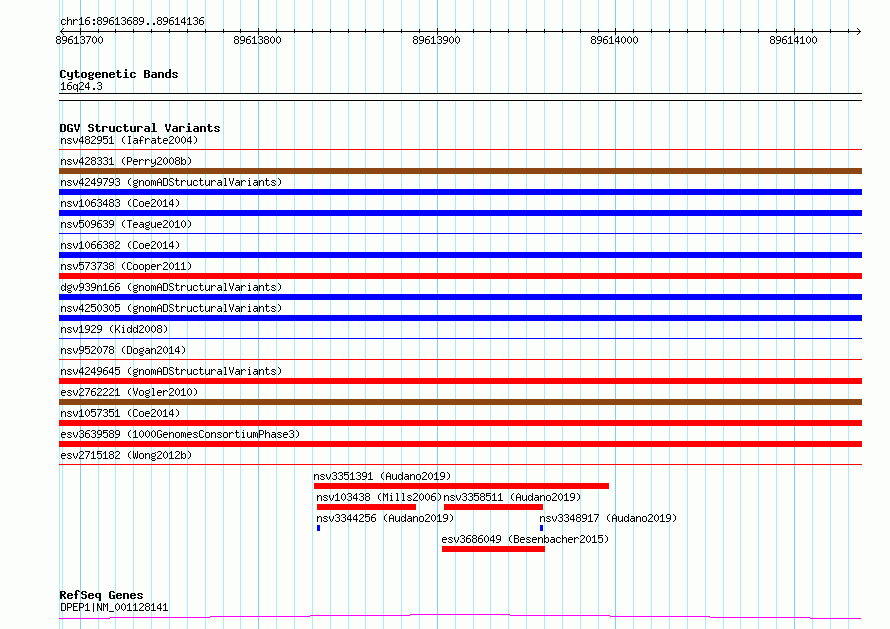890x629 pixels.
Task: Select the 16q24.3 cytogenetic band label
Action: pos(81,86)
